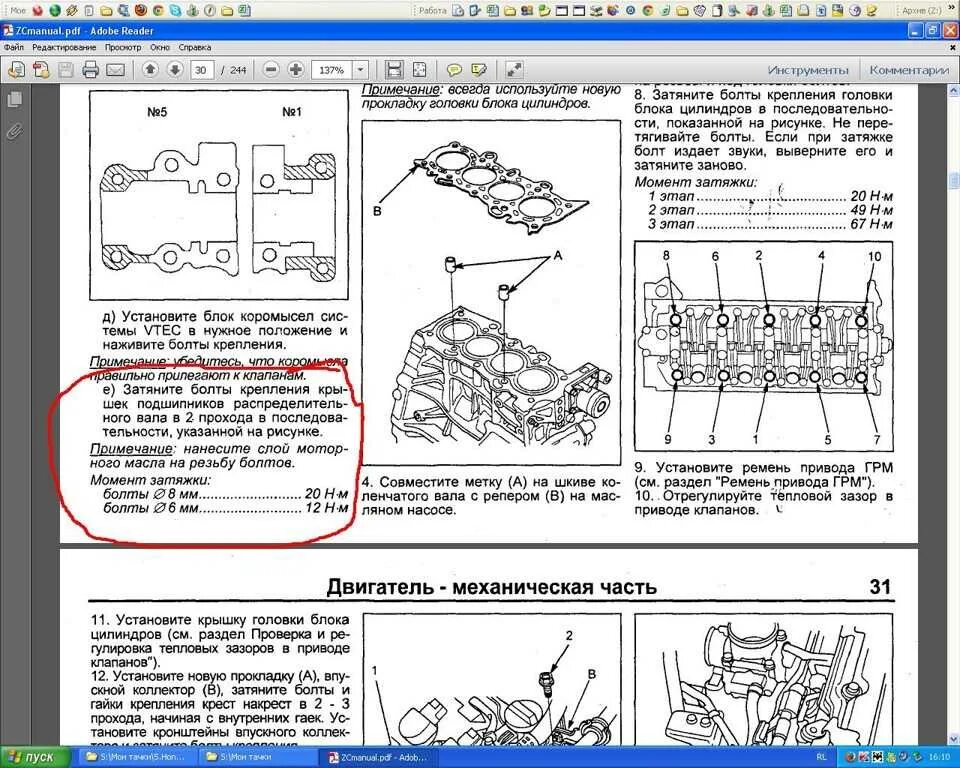Click the '1 этап 20 Н·м' line

click(x=770, y=196)
